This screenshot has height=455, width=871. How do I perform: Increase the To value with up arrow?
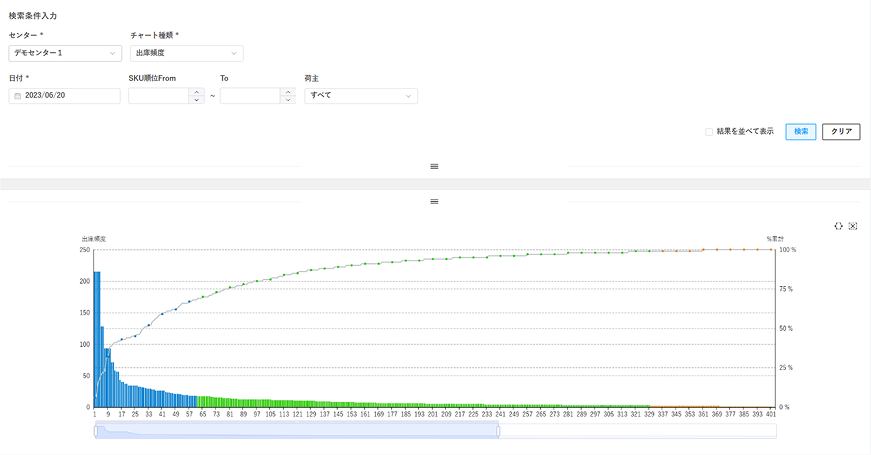(x=288, y=92)
